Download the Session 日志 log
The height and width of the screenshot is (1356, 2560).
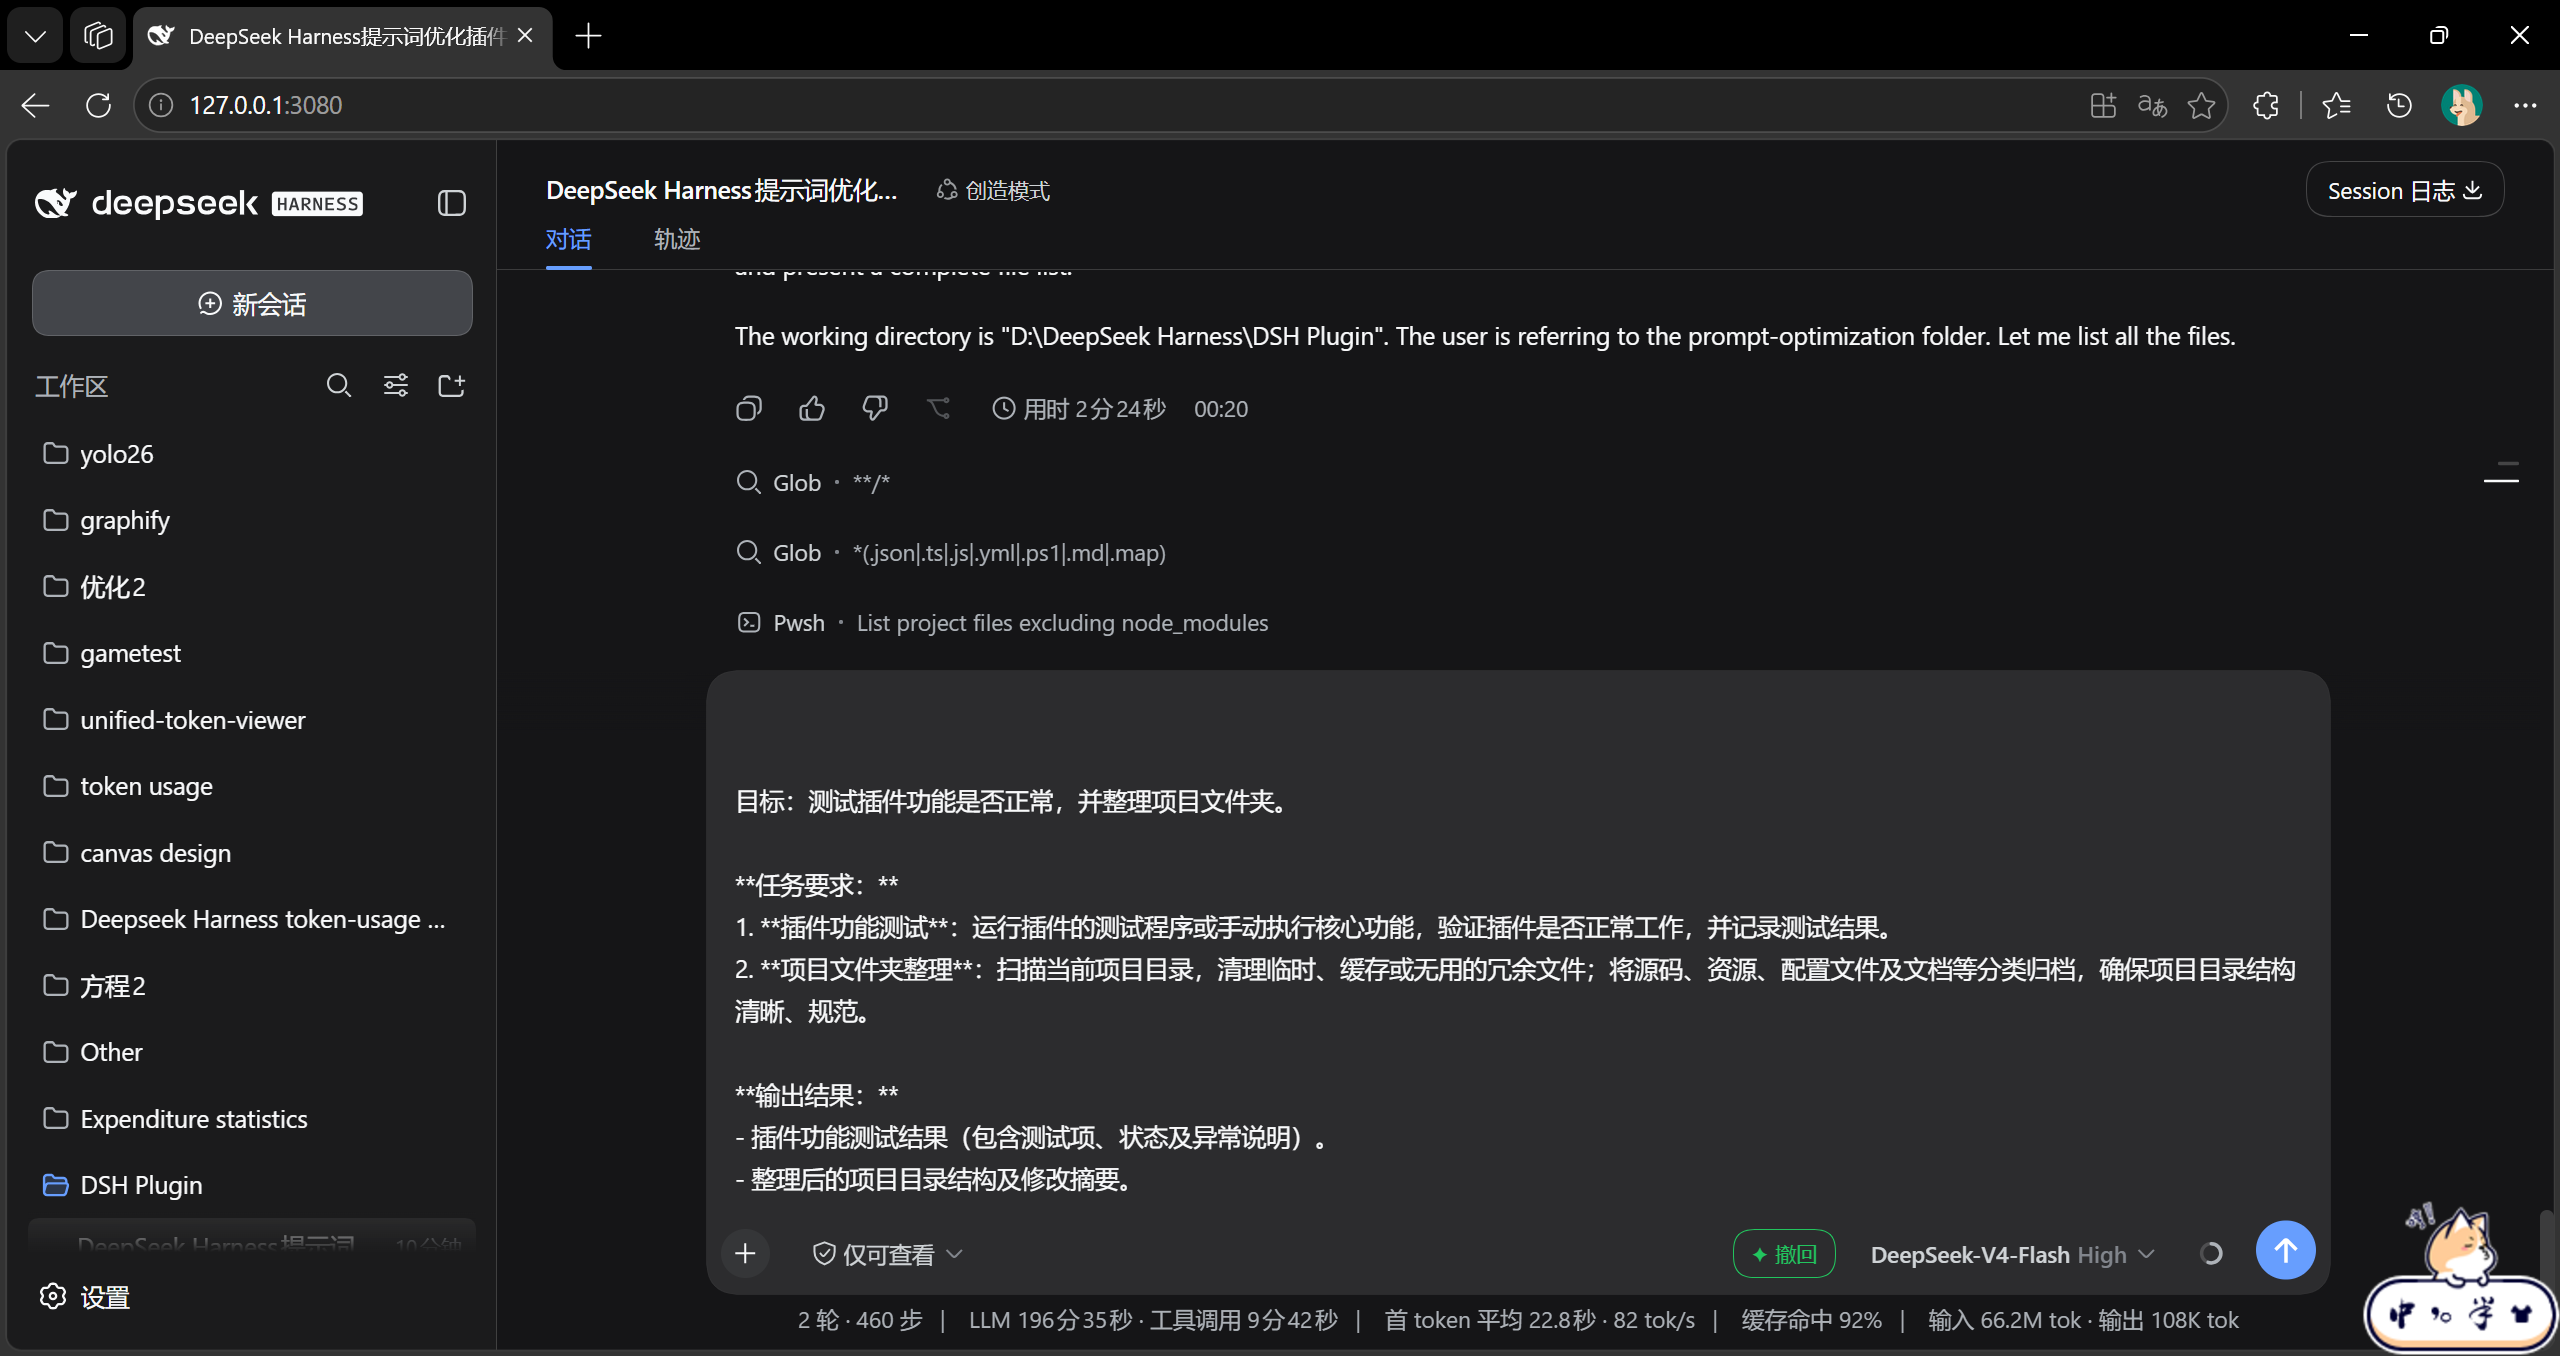coord(2404,190)
